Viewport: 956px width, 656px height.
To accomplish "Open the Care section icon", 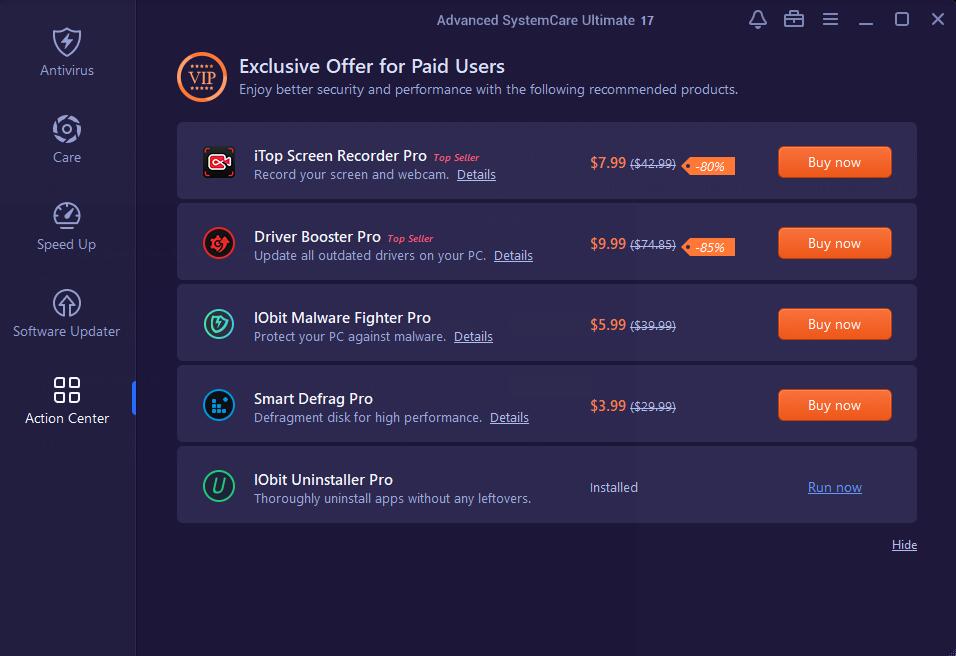I will (x=66, y=129).
